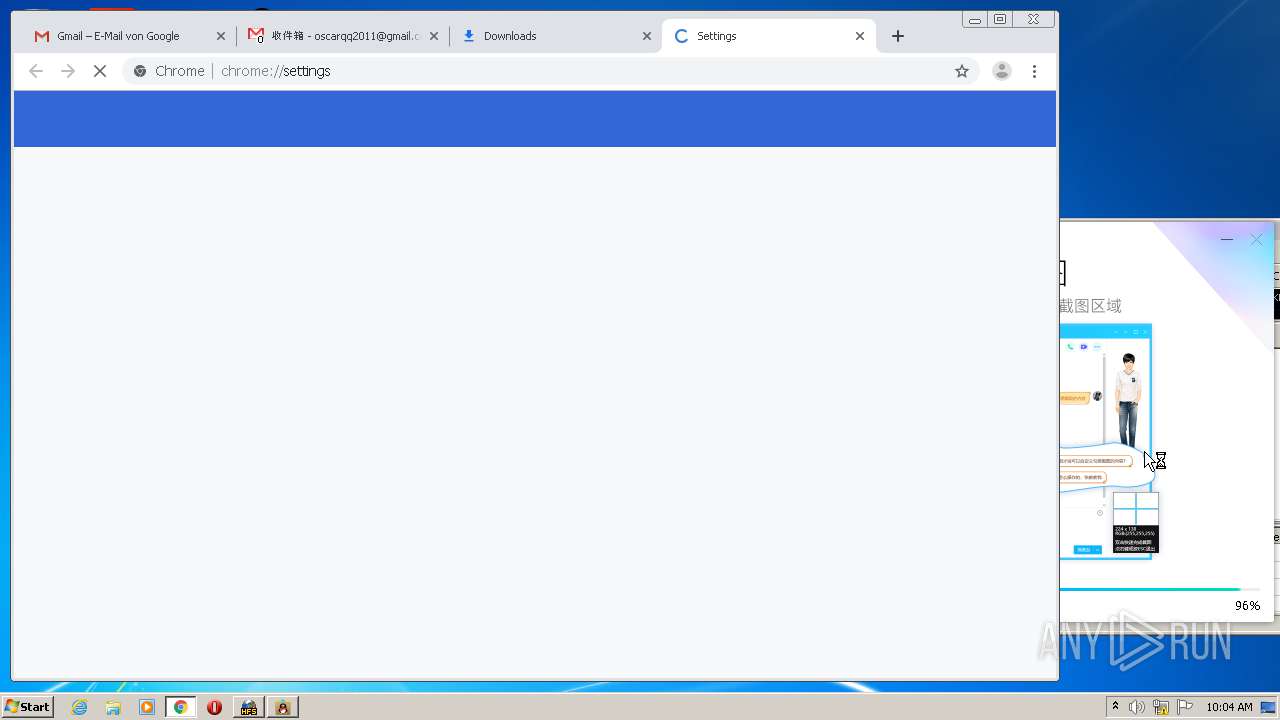The height and width of the screenshot is (720, 1280).
Task: Open the volume speaker tray icon
Action: click(x=1137, y=707)
